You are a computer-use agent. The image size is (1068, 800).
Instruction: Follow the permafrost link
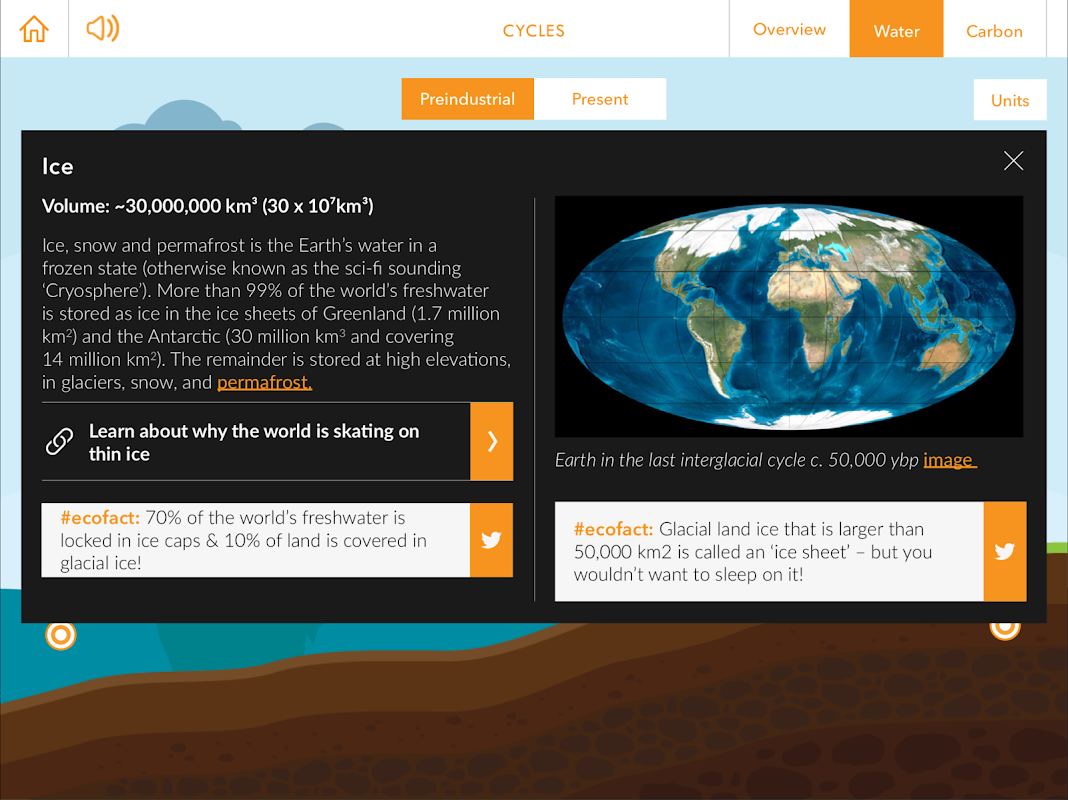tap(264, 383)
